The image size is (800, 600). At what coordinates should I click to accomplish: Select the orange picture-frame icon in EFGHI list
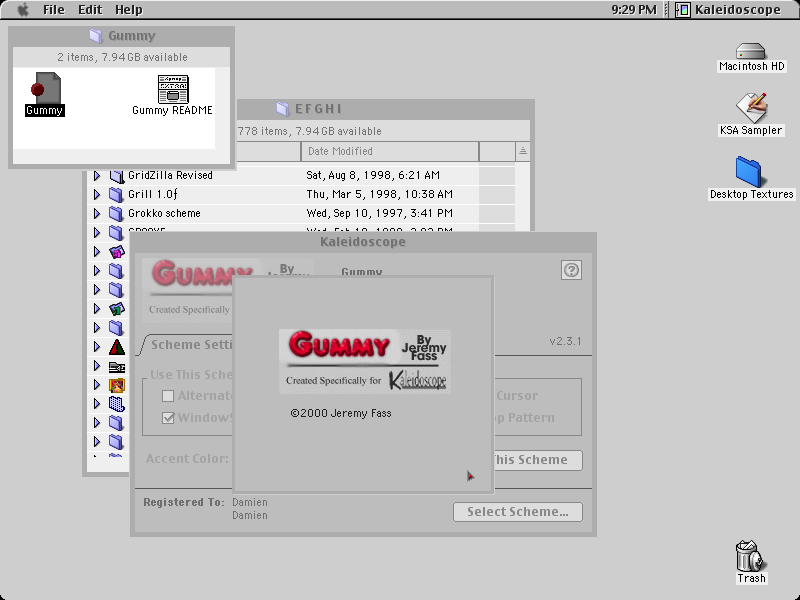117,385
